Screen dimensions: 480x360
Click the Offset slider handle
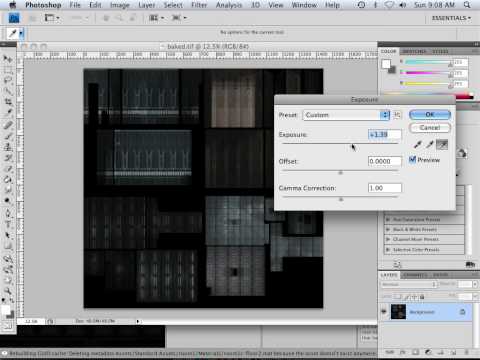click(x=340, y=173)
